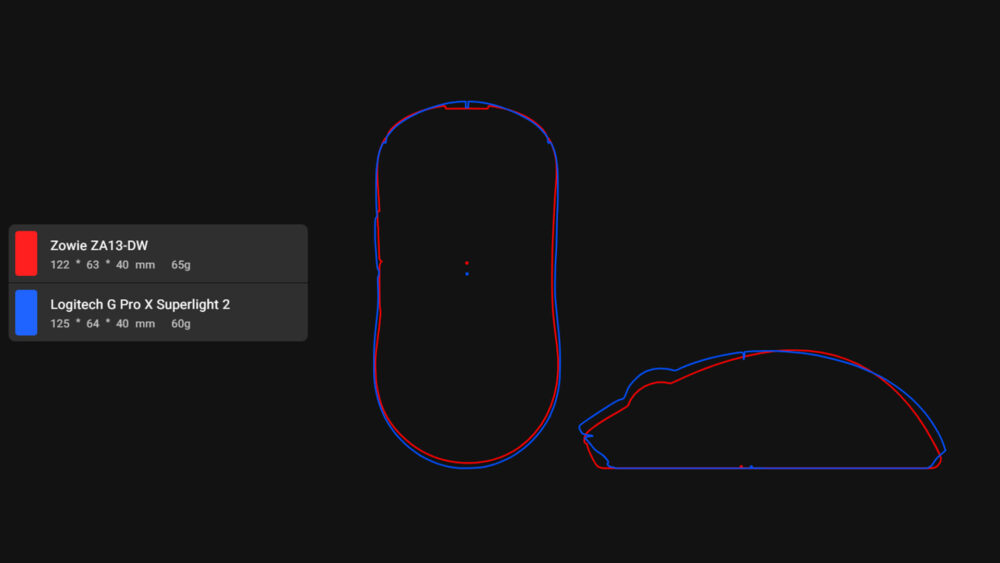Select the Zowie ZA13-DW mouse name
This screenshot has height=563, width=1000.
(99, 245)
